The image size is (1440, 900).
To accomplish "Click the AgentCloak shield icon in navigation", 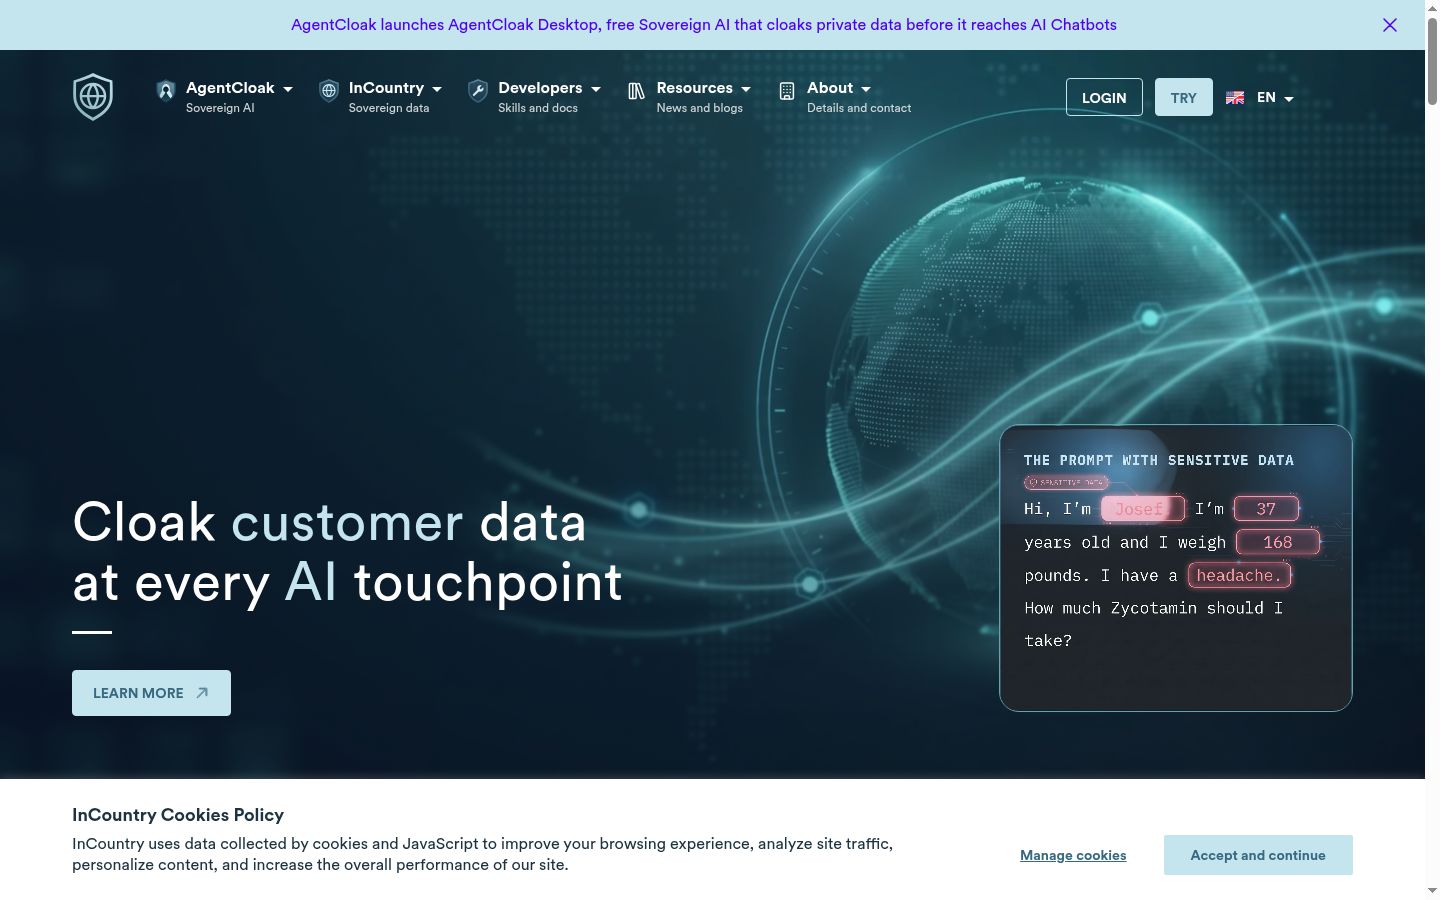I will [166, 91].
